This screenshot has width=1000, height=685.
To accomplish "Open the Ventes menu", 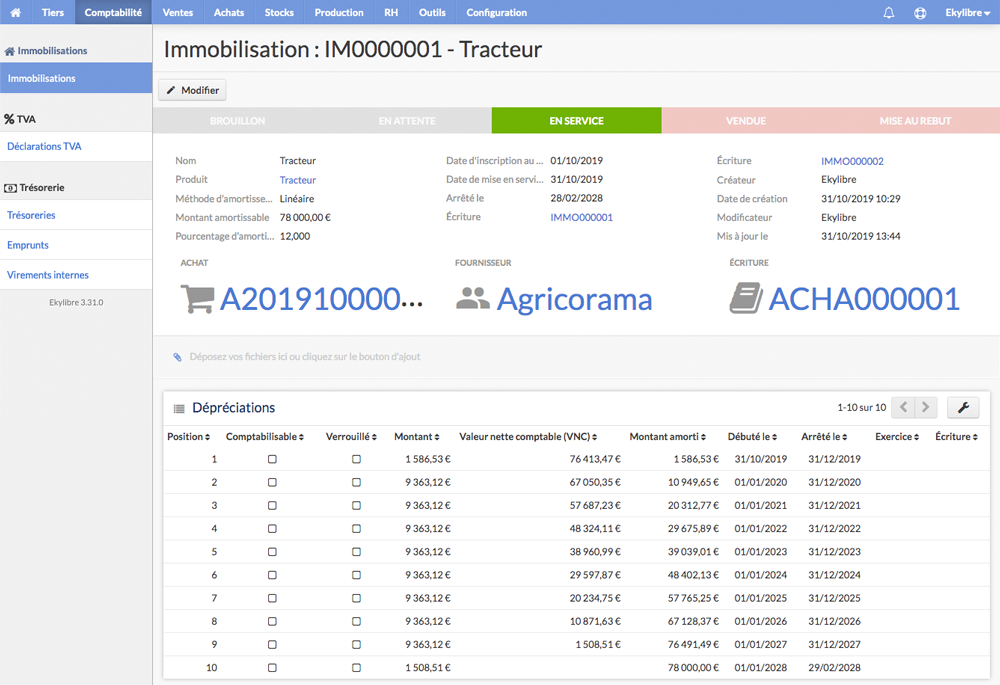I will coord(178,12).
